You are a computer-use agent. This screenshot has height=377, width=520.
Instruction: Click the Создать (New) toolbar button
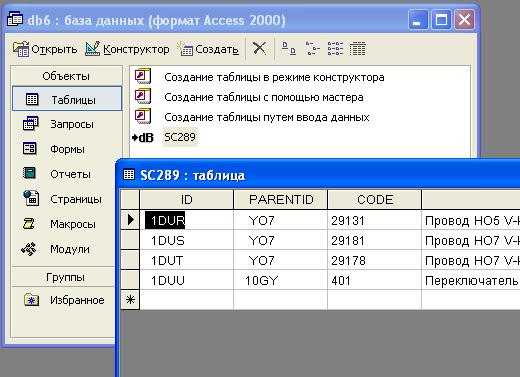pos(209,49)
